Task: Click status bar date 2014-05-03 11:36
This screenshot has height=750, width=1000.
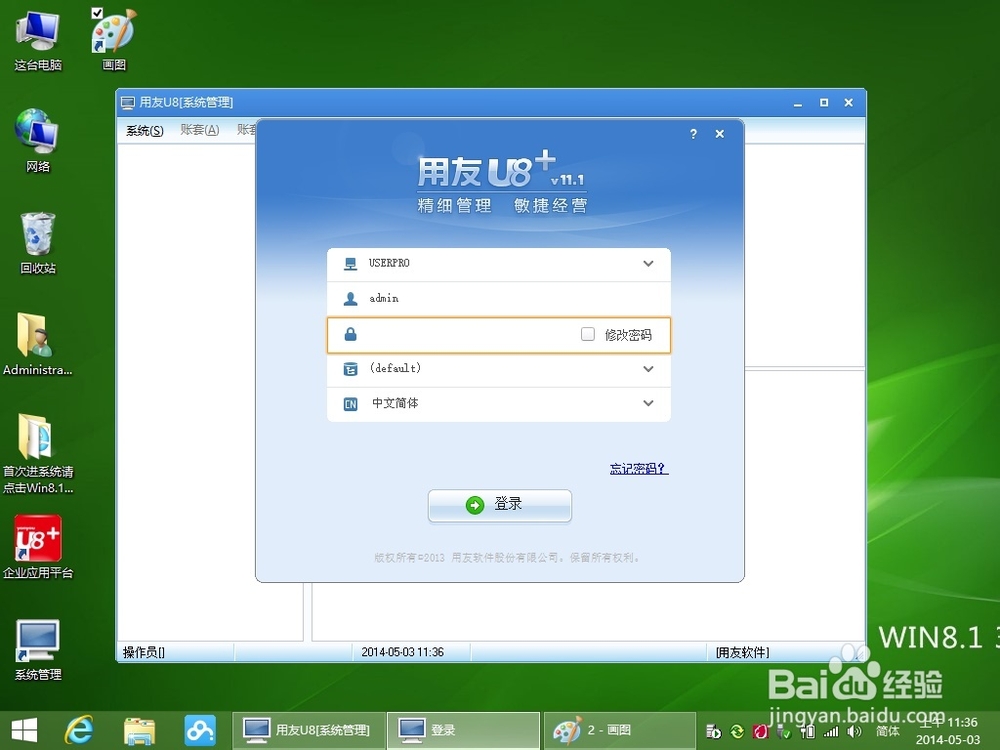Action: 402,652
